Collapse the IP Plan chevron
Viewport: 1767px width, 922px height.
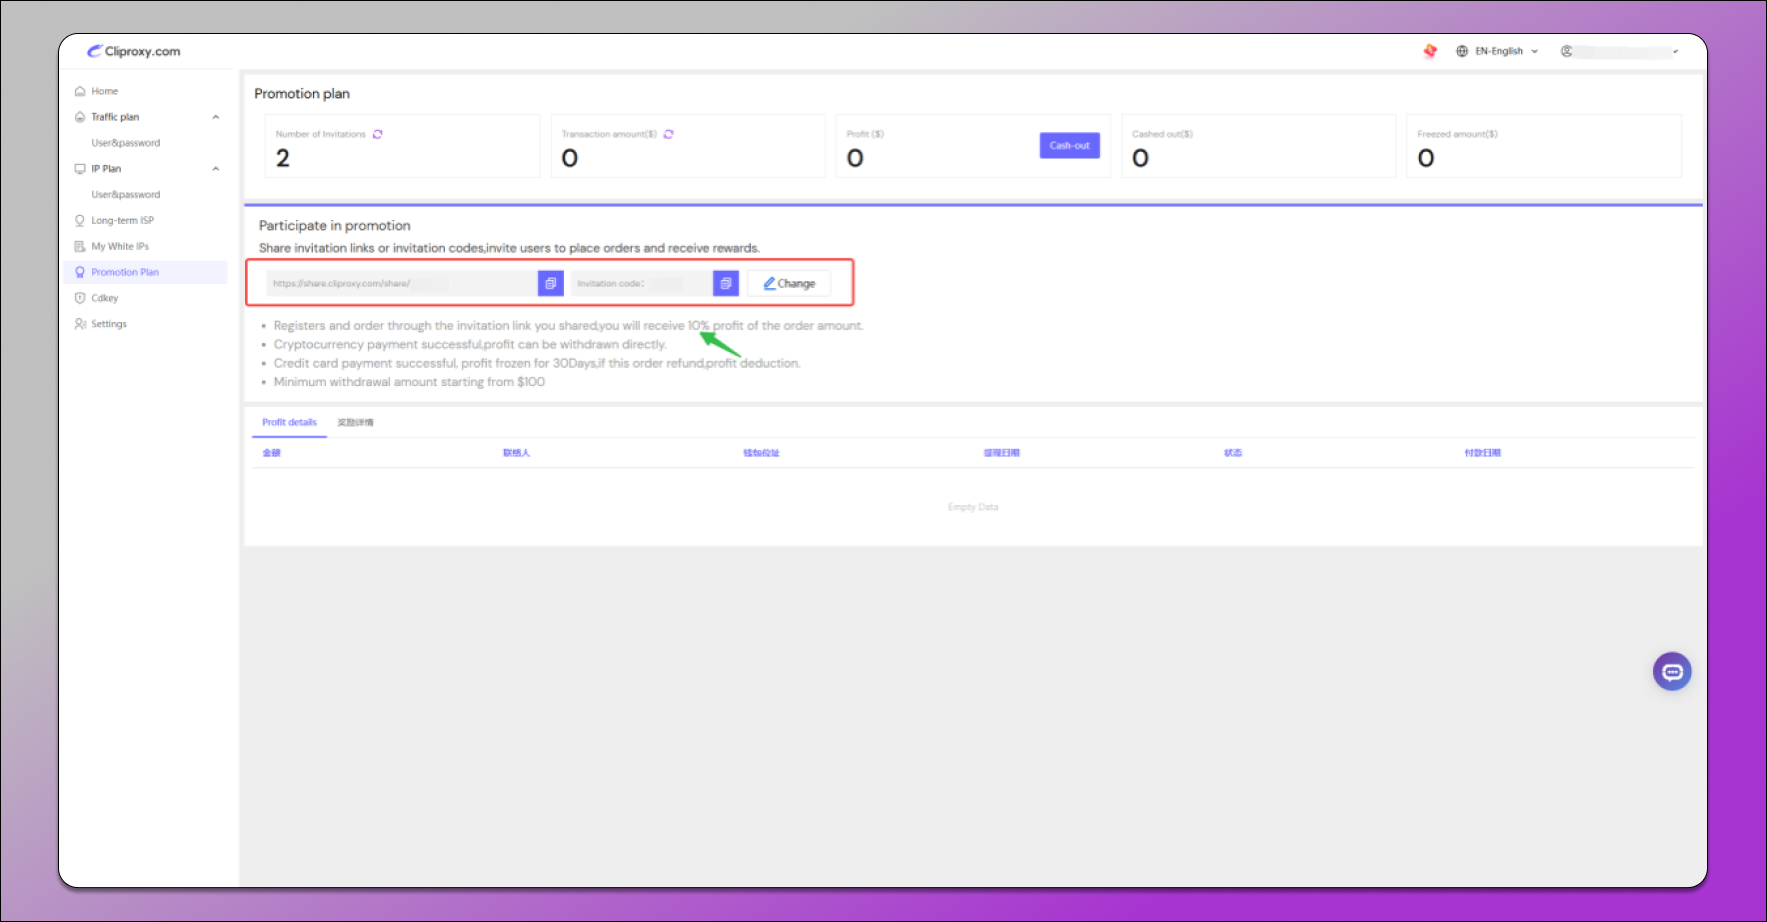pyautogui.click(x=216, y=169)
